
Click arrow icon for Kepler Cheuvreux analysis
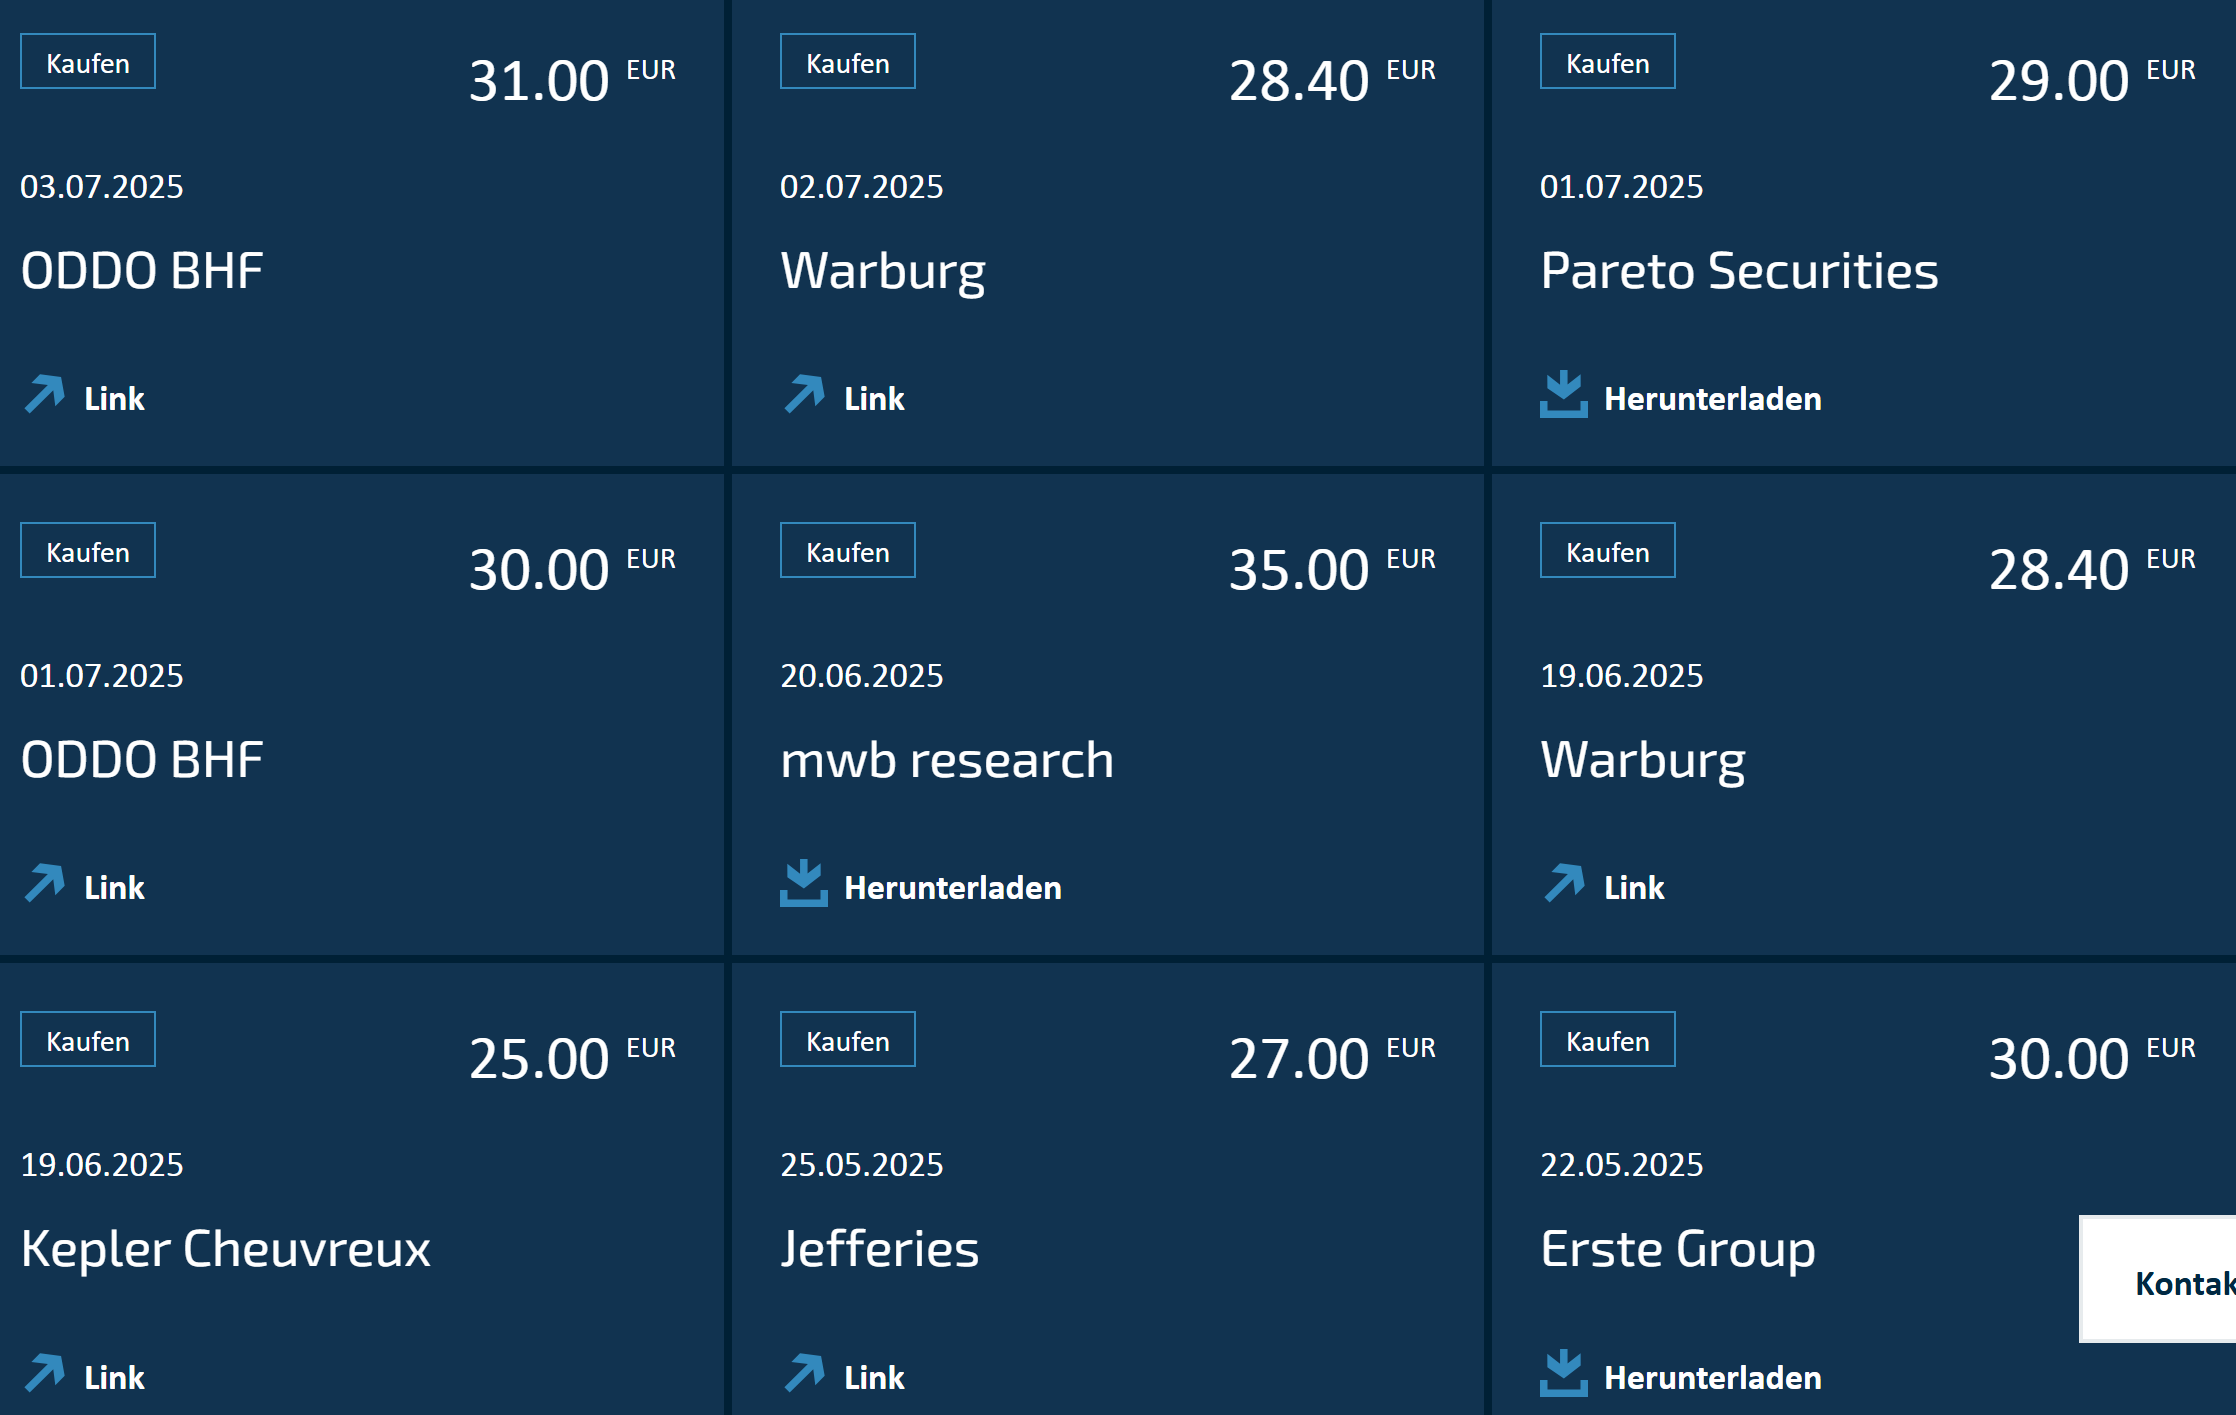45,1373
